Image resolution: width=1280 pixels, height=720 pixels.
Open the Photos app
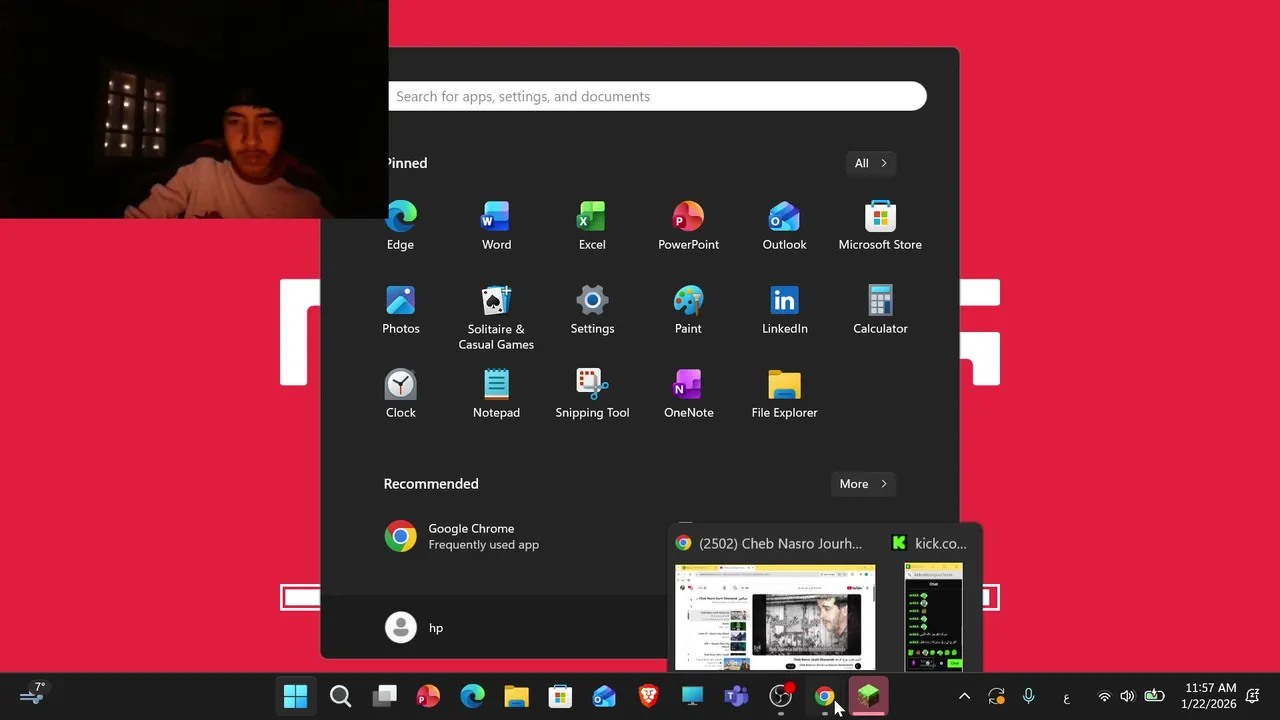pos(400,310)
